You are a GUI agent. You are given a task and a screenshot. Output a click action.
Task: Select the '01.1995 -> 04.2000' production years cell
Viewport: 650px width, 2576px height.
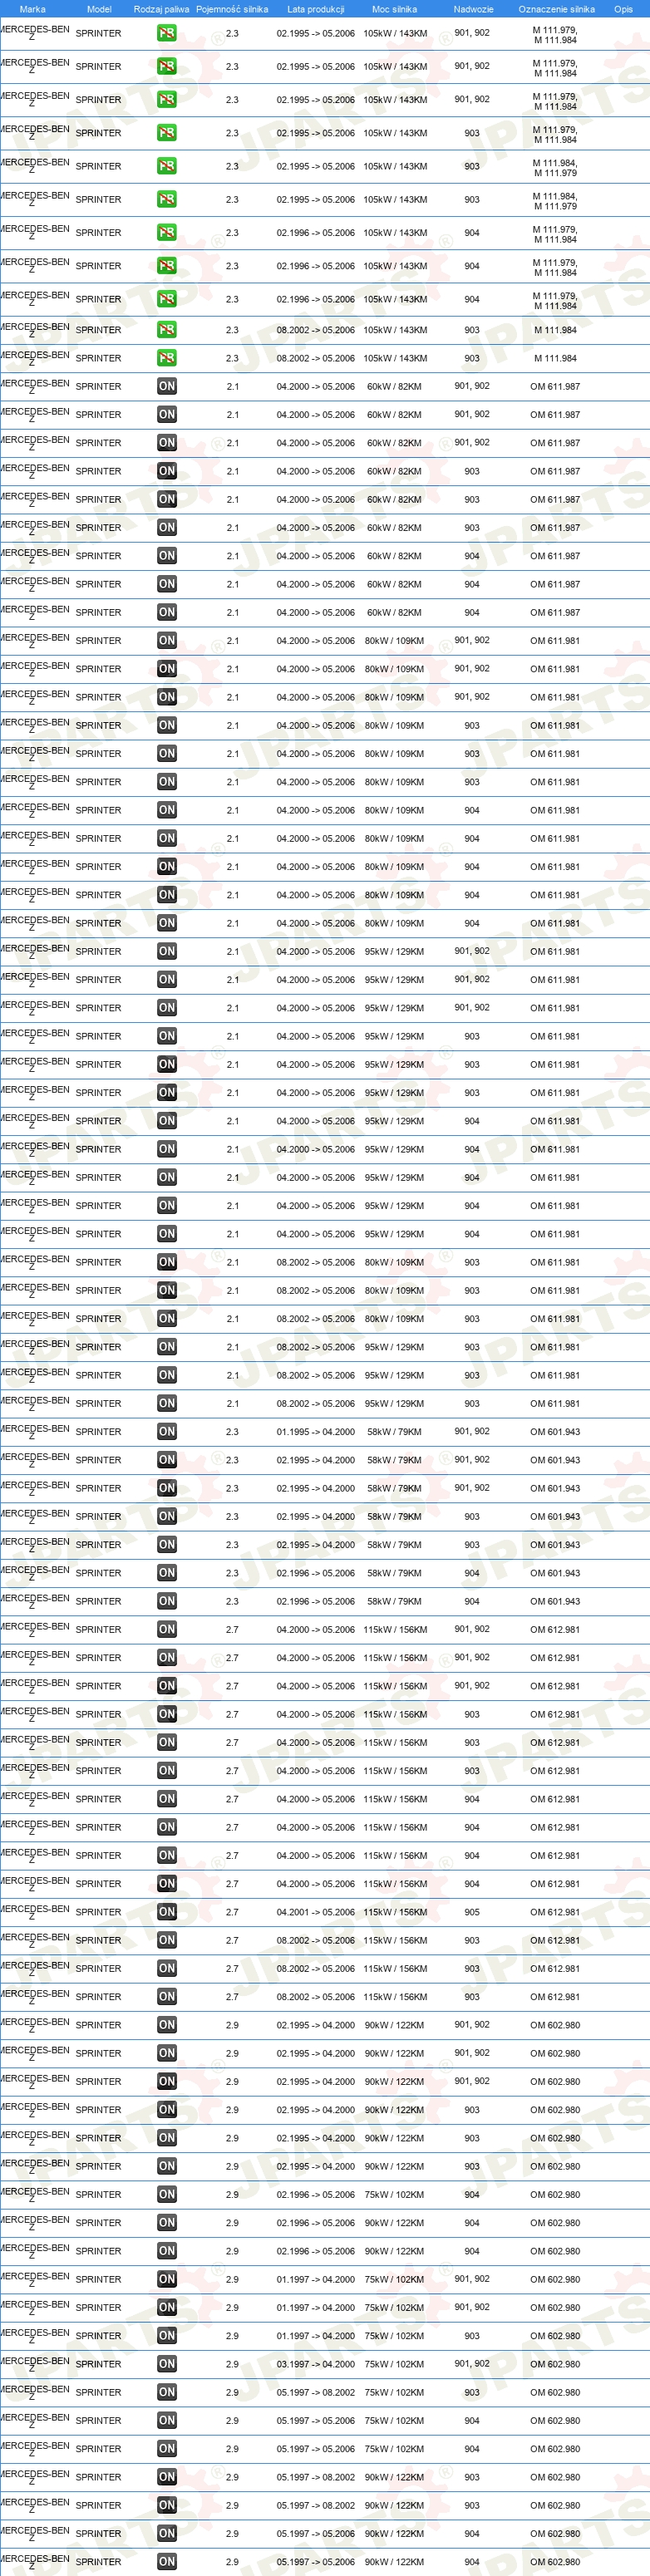pyautogui.click(x=316, y=1432)
